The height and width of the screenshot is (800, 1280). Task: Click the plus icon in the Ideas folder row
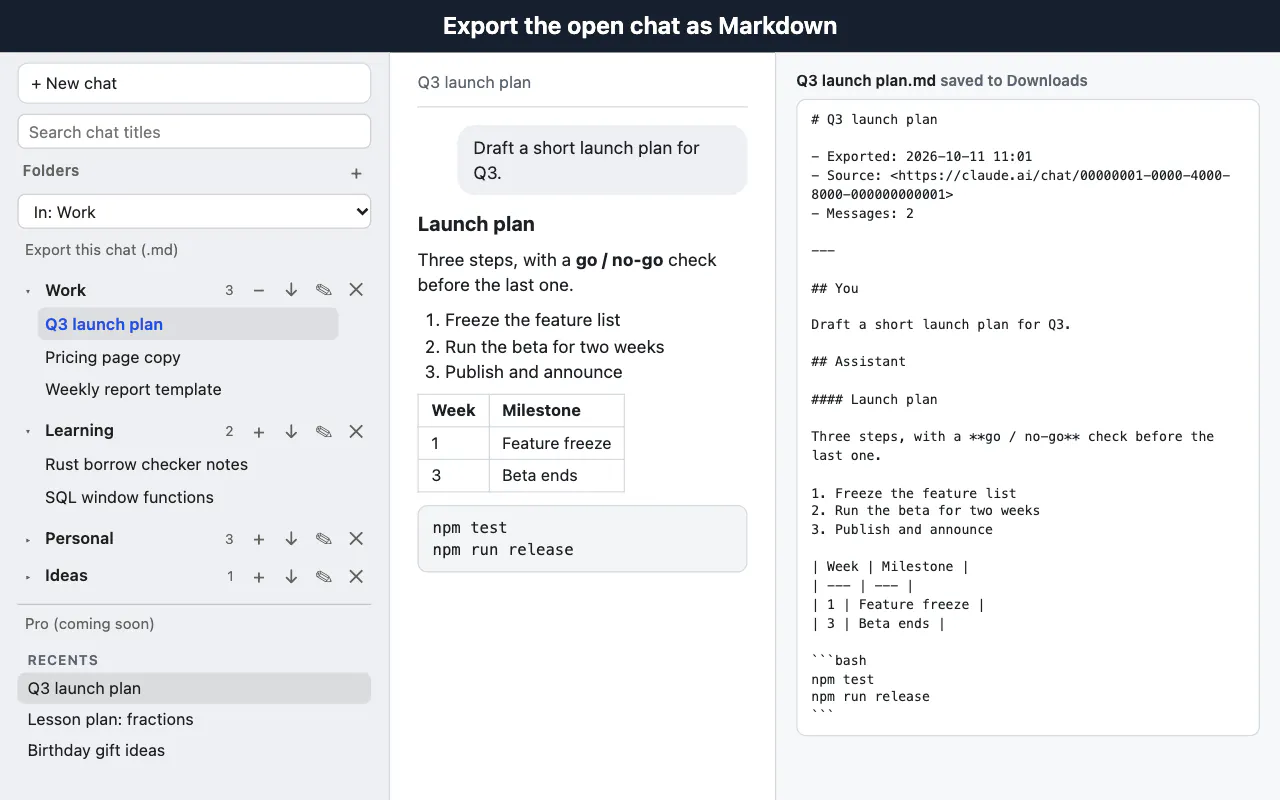click(259, 577)
